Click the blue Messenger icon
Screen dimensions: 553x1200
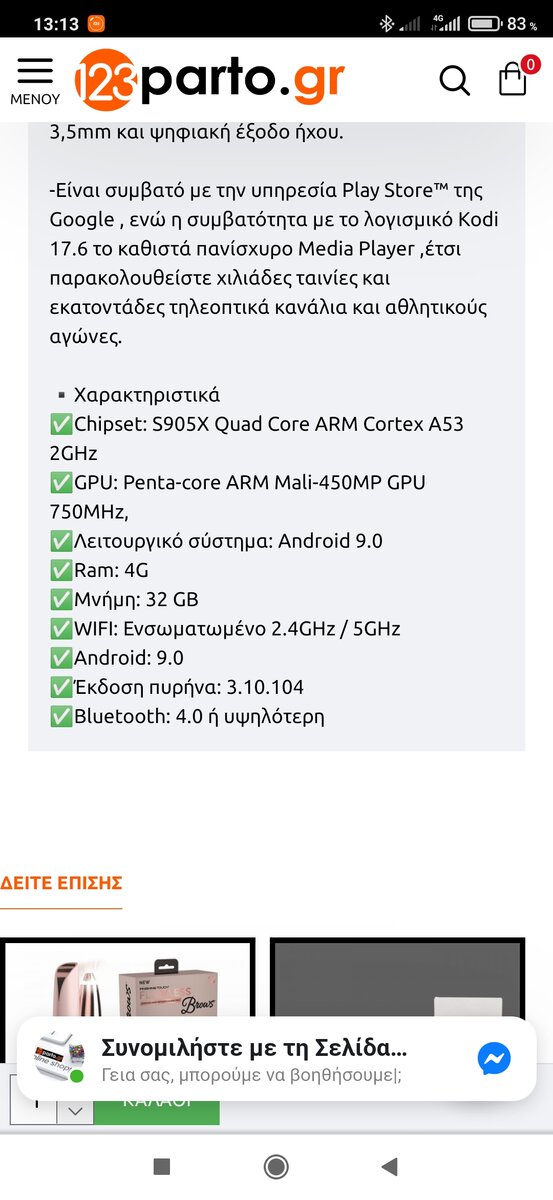494,1058
